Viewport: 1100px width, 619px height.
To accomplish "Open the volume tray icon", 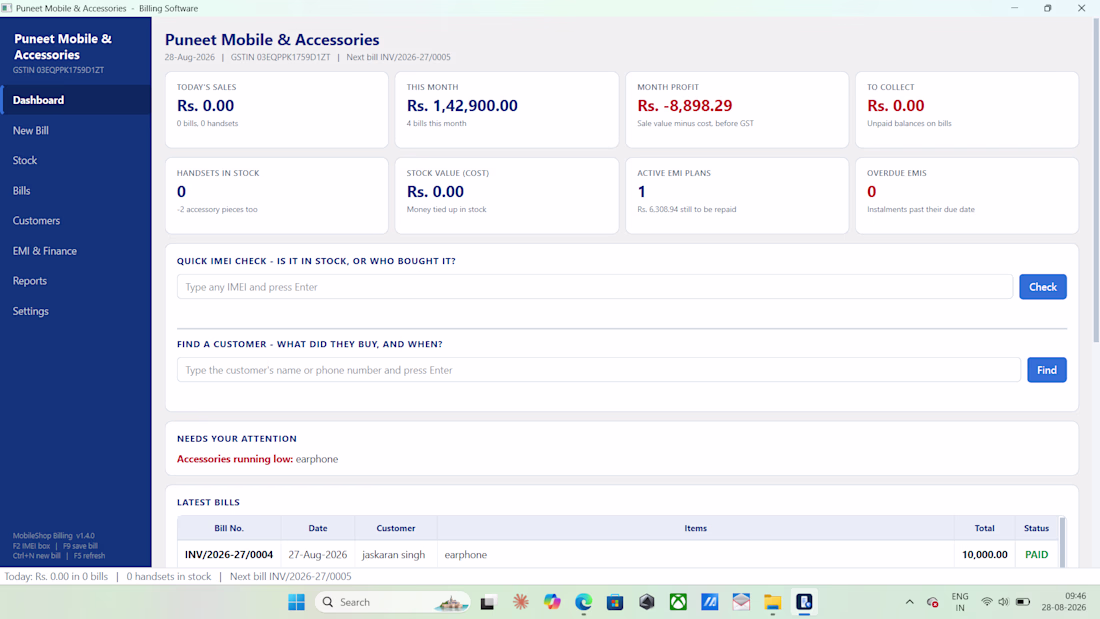I will click(1003, 602).
